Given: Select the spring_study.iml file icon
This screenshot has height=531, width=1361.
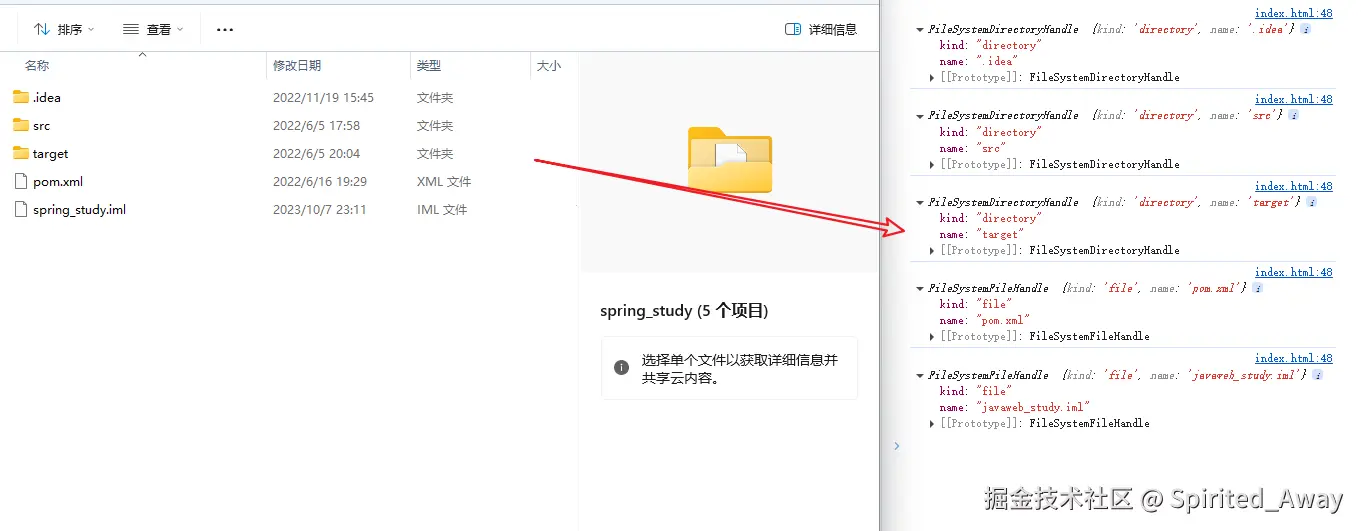Looking at the screenshot, I should coord(21,209).
